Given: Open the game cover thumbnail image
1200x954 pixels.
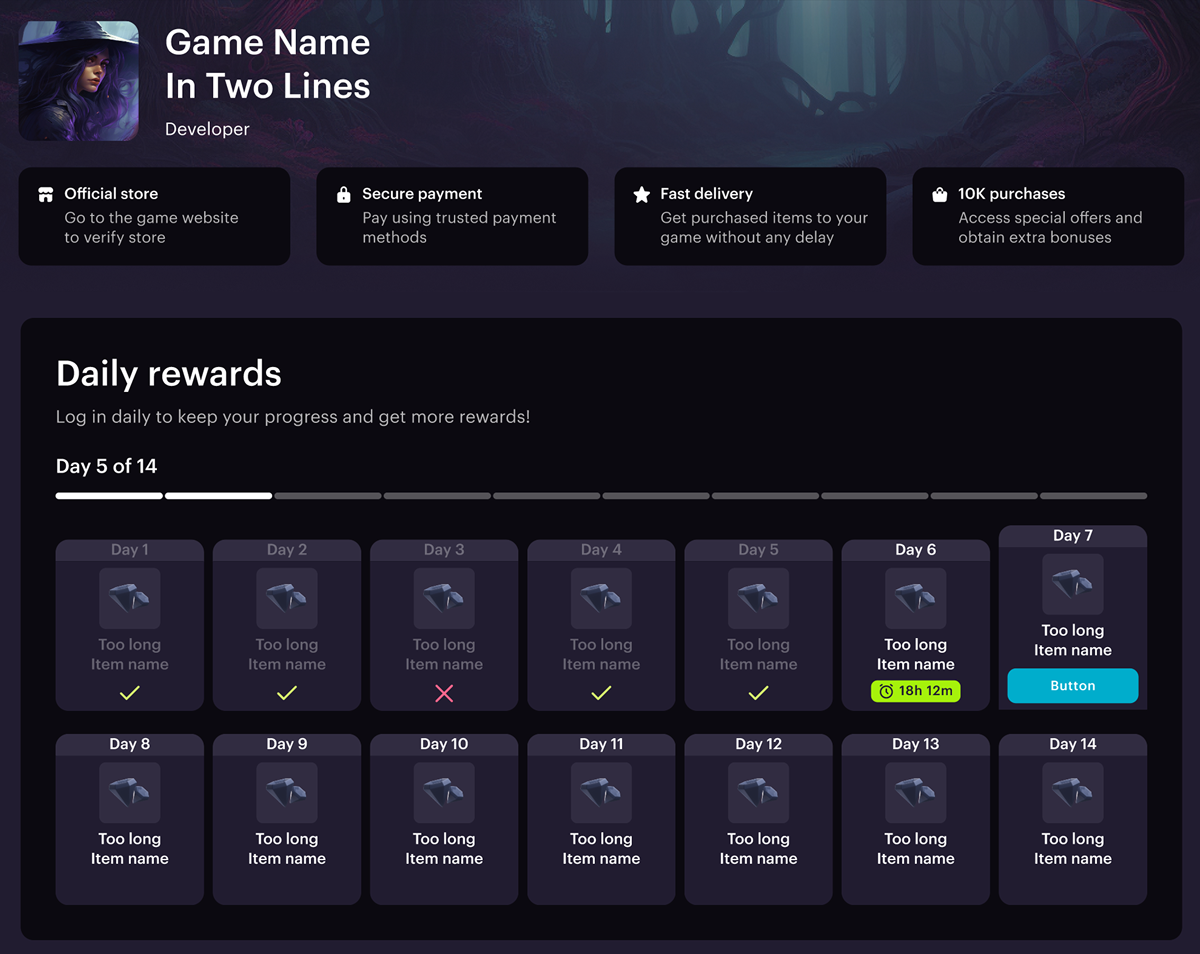Looking at the screenshot, I should [x=79, y=81].
